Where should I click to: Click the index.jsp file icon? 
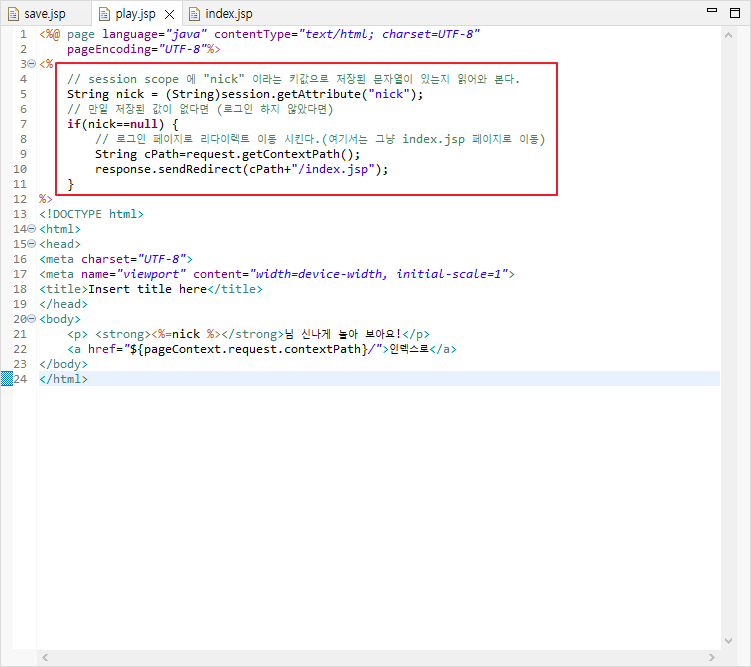click(194, 14)
